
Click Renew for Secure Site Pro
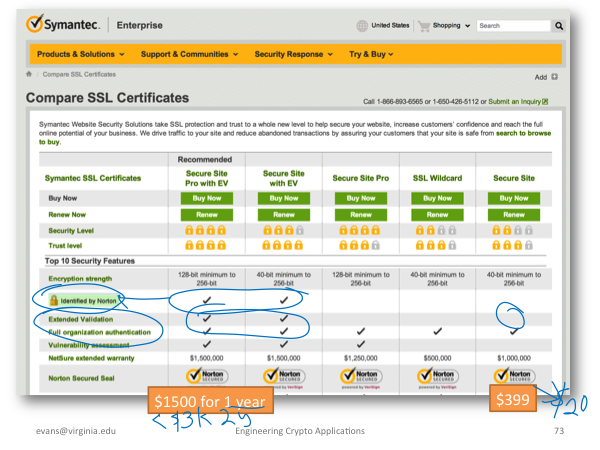coord(361,215)
